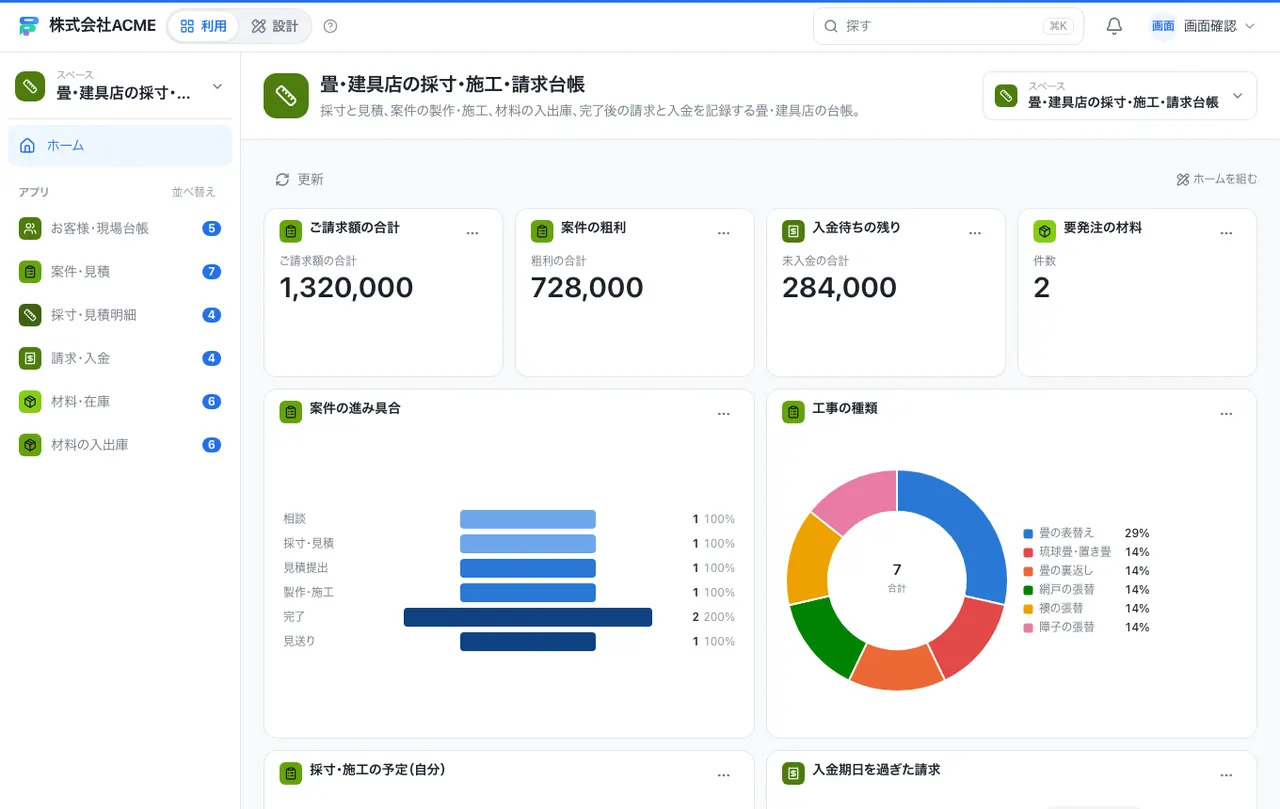
Task: Click 材料の入出庫 box icon
Action: 30,444
